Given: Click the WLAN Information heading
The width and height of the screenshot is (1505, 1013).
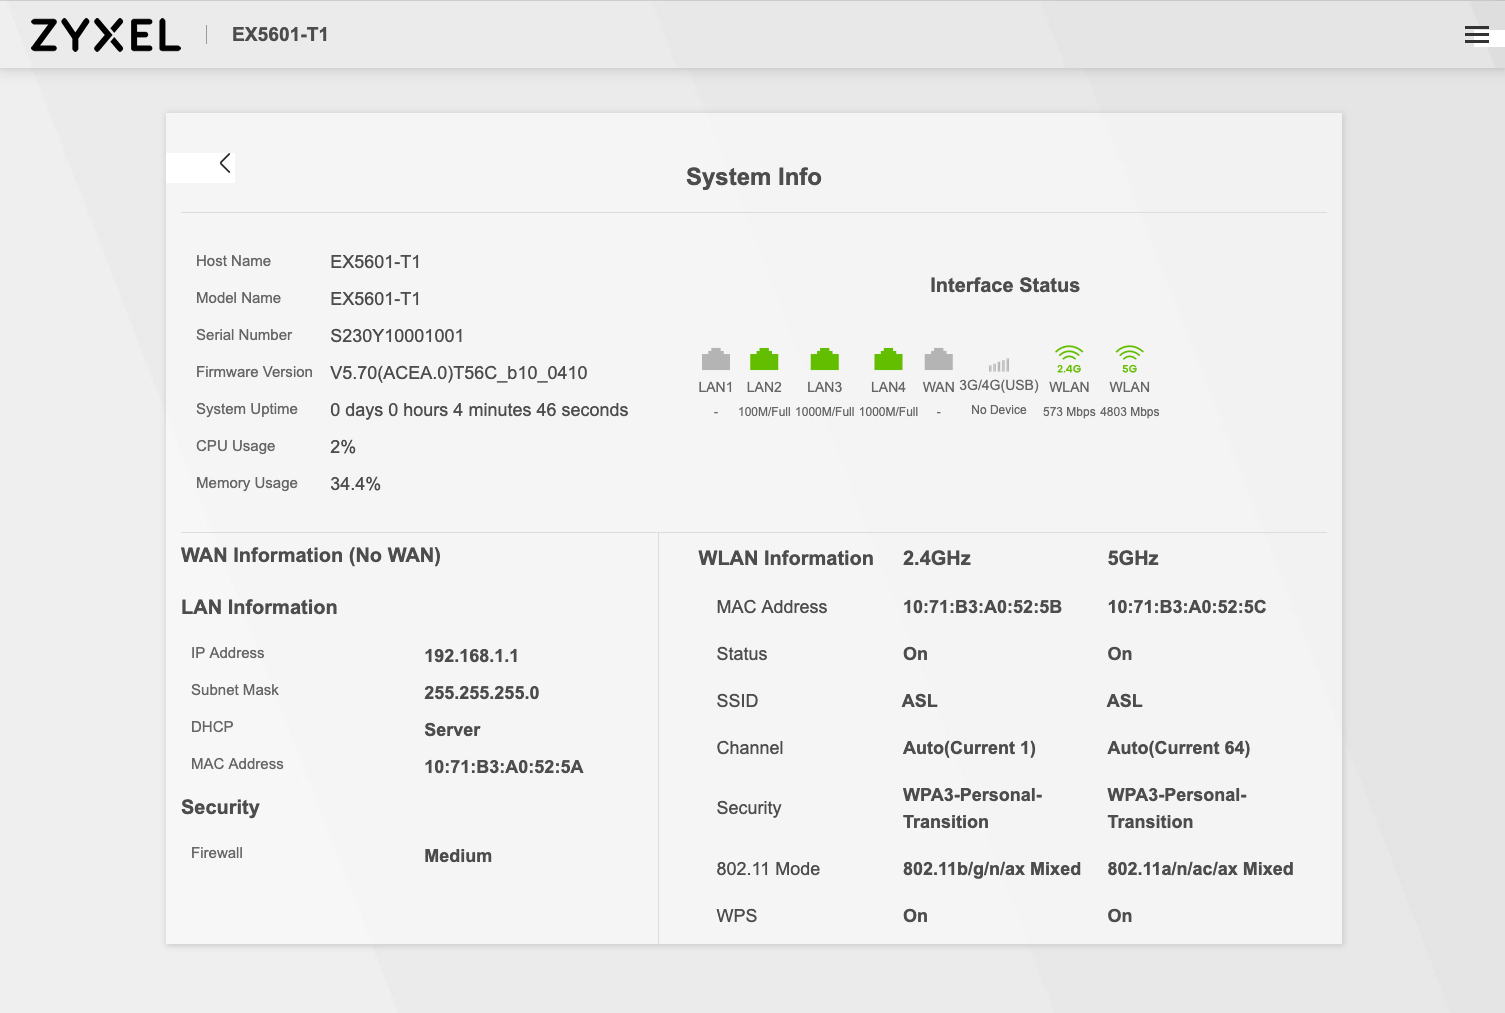Looking at the screenshot, I should (786, 558).
